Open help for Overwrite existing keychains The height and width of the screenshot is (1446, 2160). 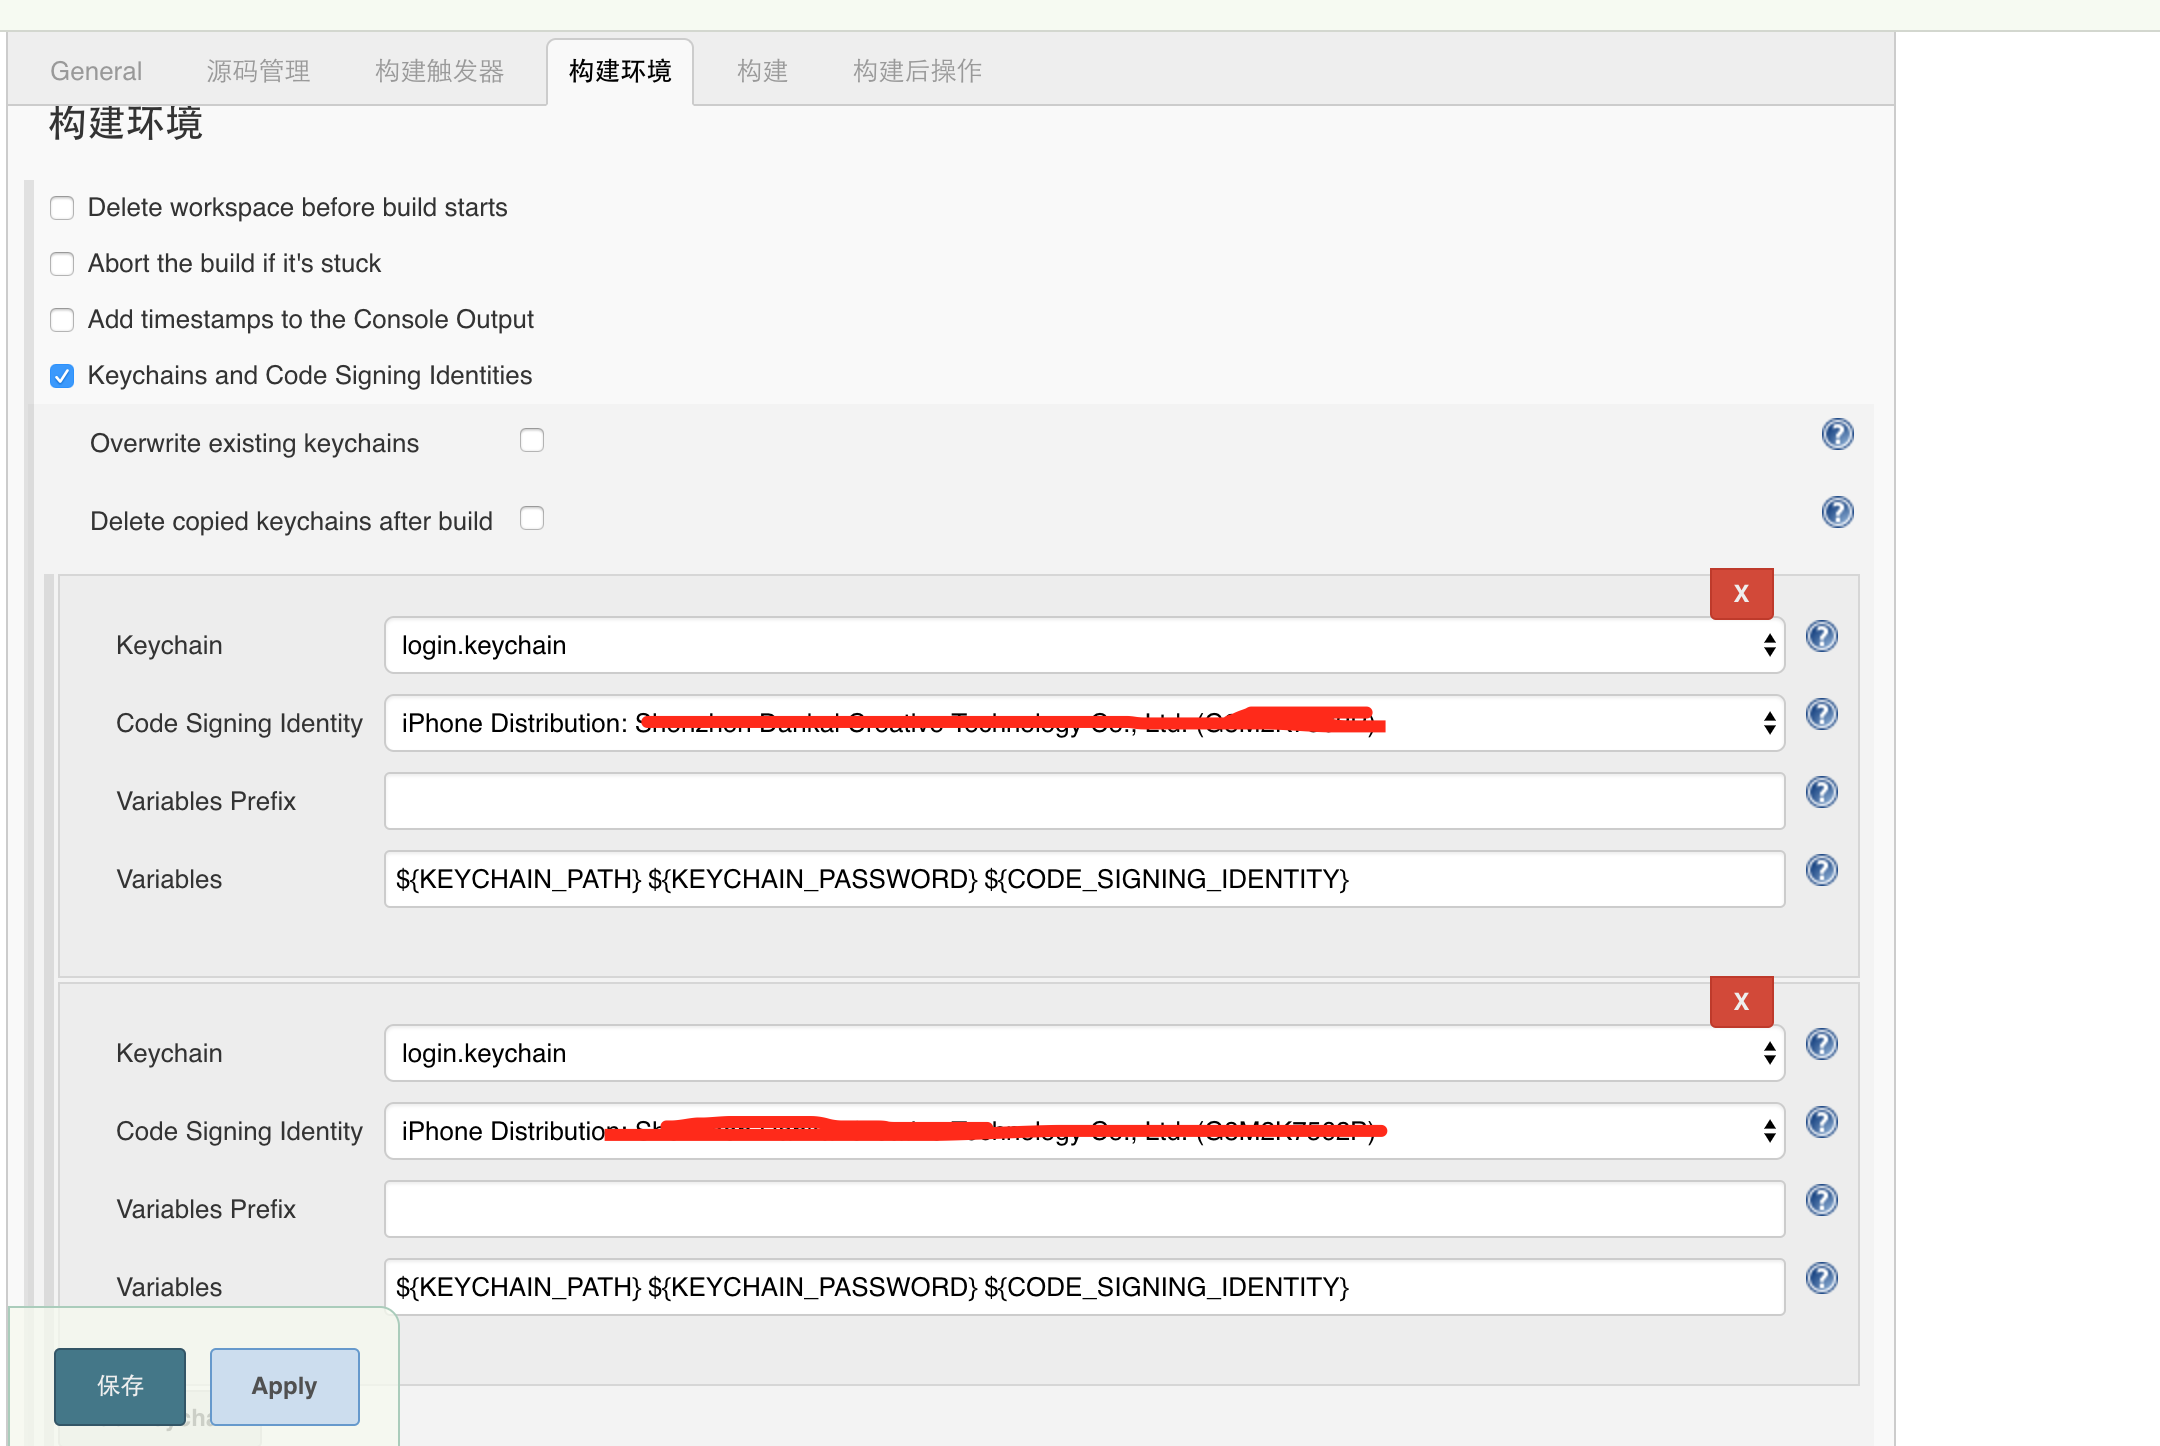coord(1837,435)
